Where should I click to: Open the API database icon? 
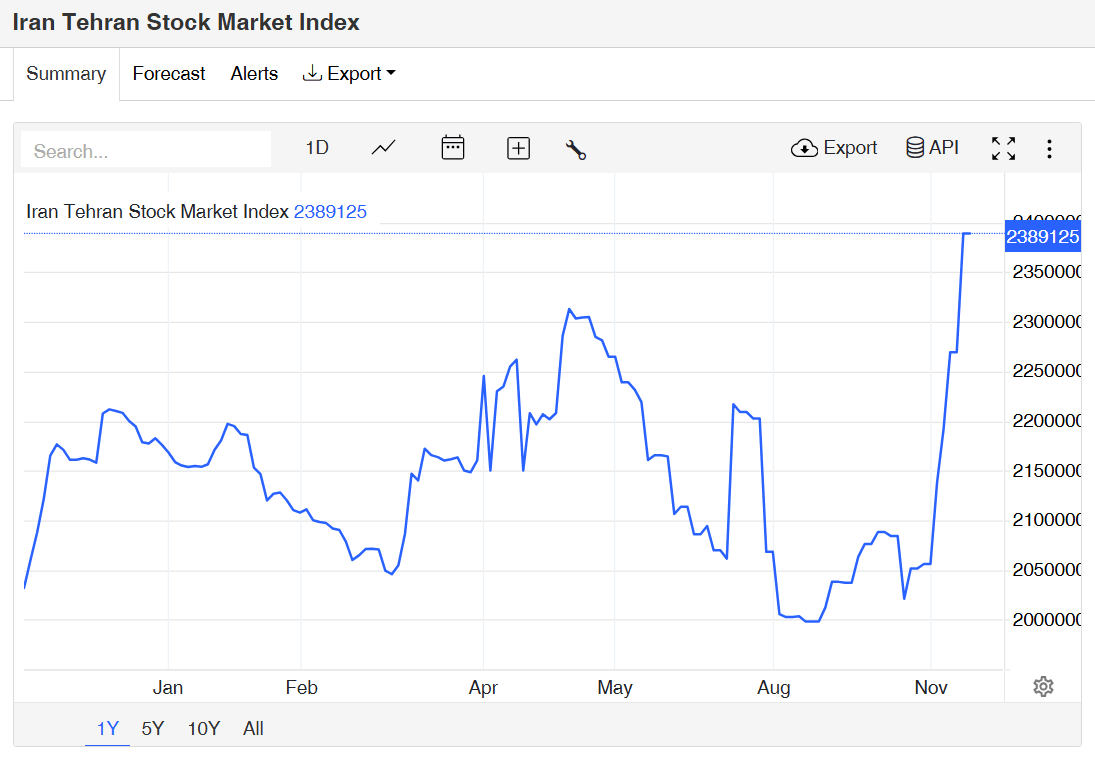(x=932, y=148)
